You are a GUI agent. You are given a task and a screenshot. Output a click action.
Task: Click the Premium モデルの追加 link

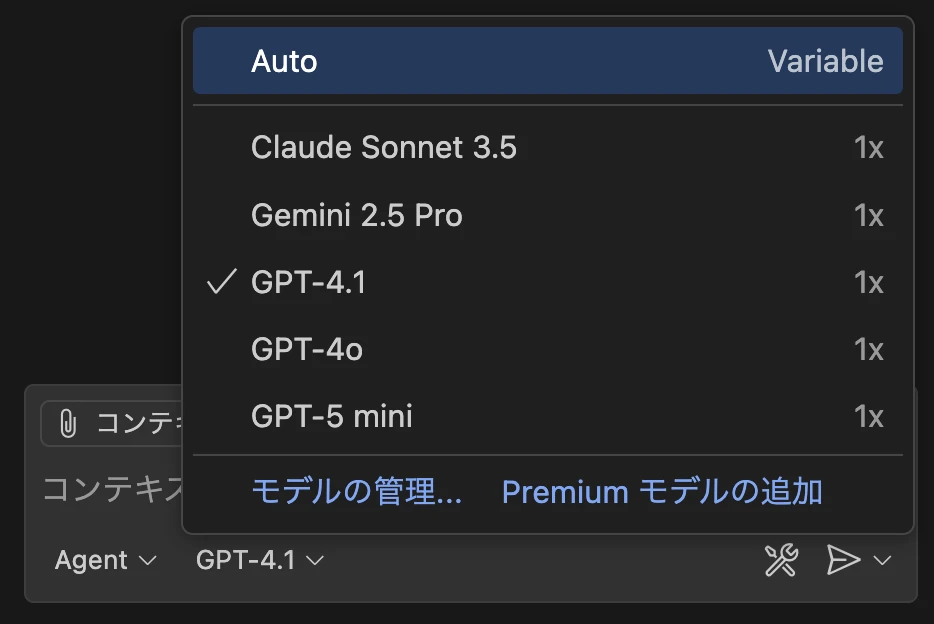pyautogui.click(x=662, y=492)
